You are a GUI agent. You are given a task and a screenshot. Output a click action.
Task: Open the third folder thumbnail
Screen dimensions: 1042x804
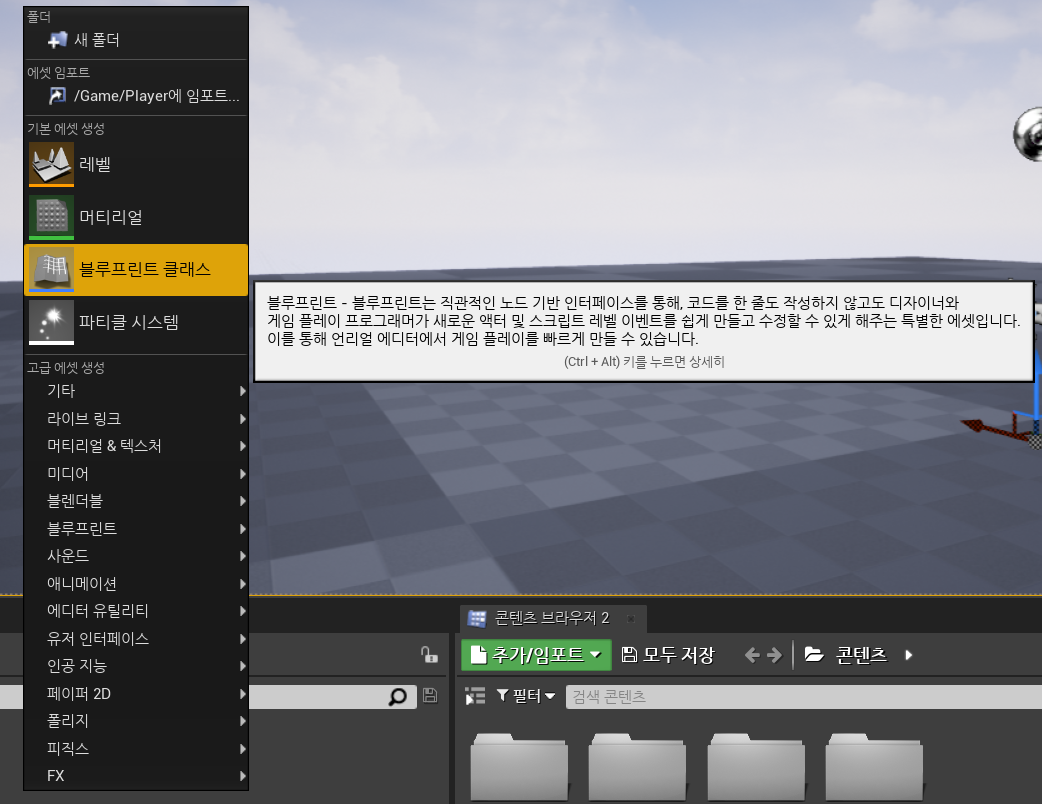[756, 767]
